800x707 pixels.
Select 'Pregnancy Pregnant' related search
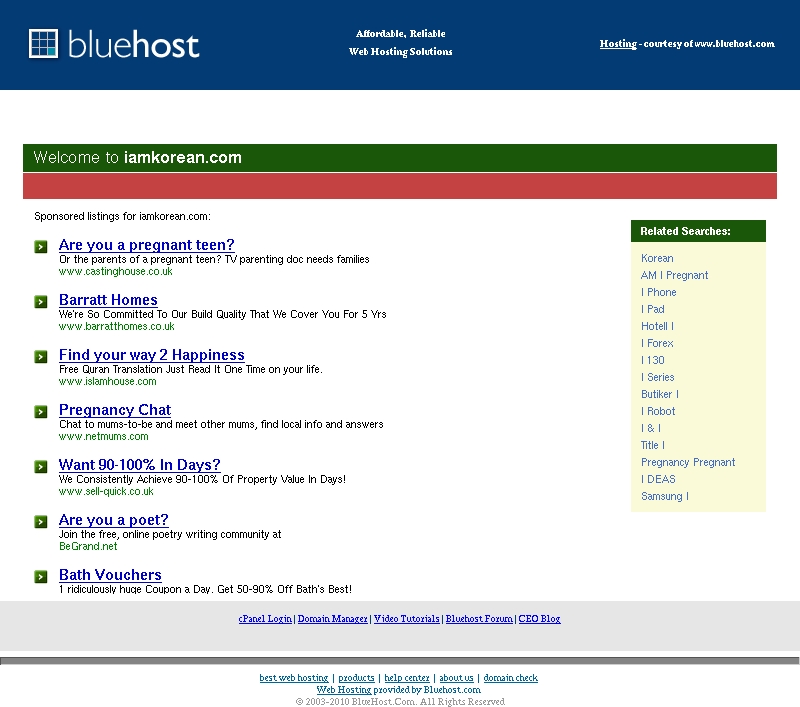pyautogui.click(x=688, y=462)
